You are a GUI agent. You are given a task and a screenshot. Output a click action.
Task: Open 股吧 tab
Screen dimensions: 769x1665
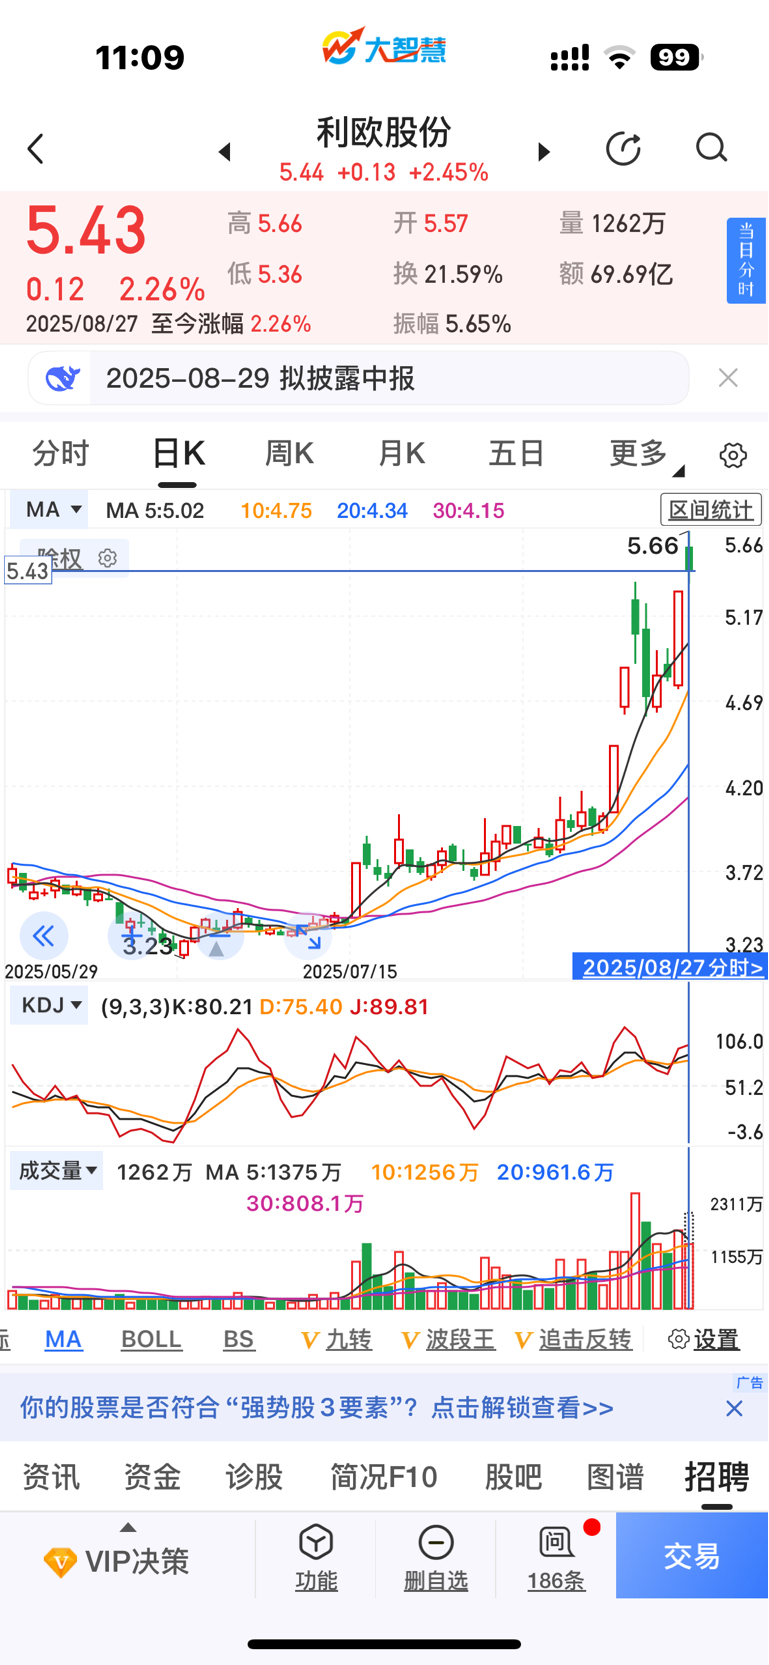click(513, 1476)
